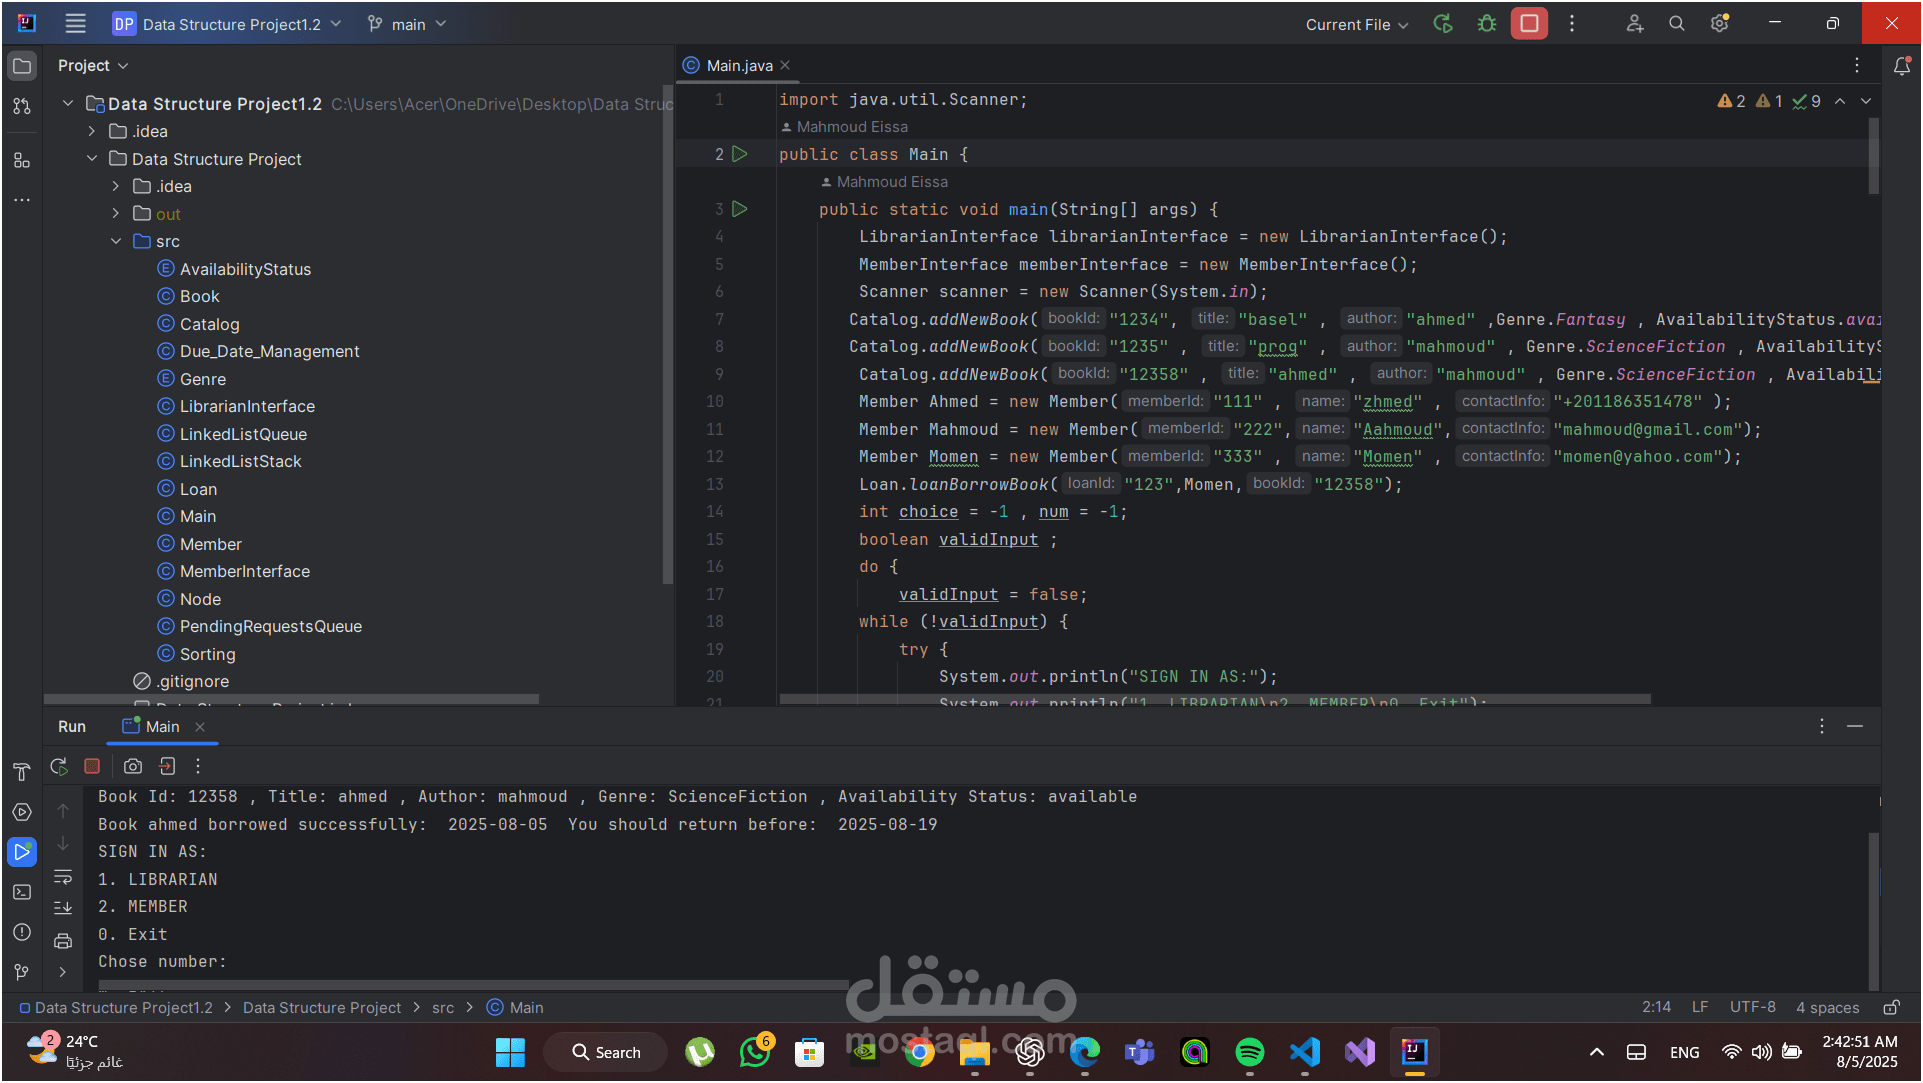Open the main branch dropdown

tap(407, 24)
